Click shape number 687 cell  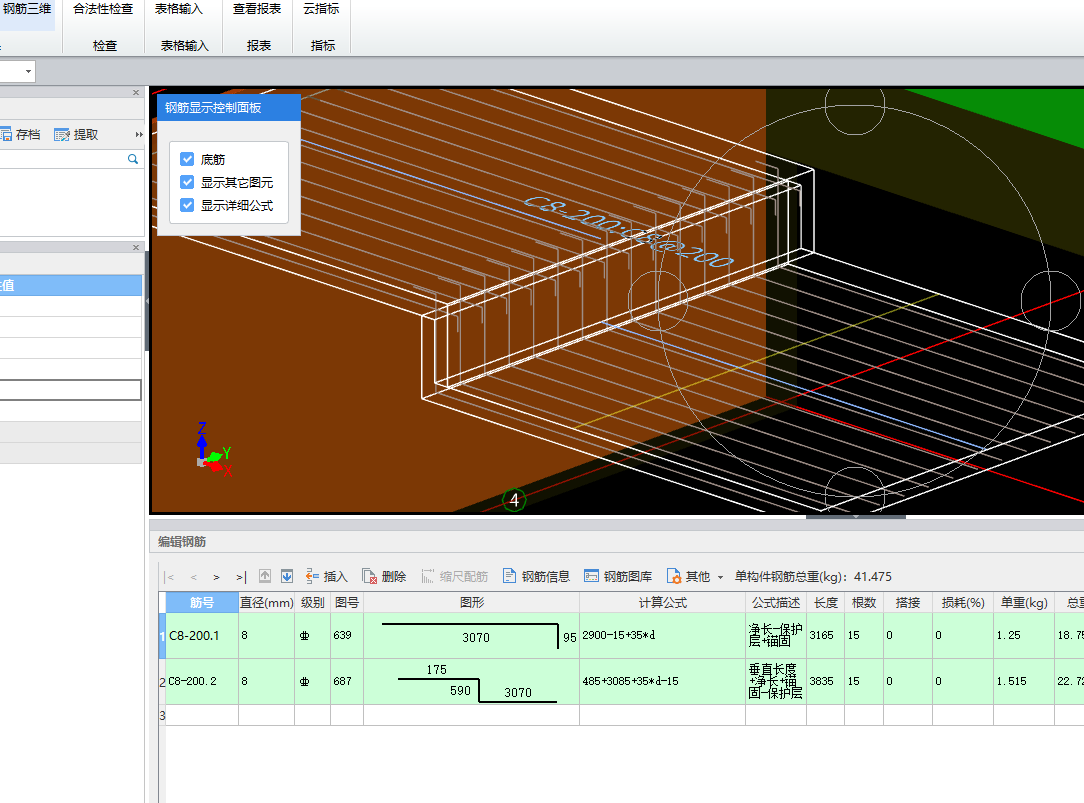point(347,681)
